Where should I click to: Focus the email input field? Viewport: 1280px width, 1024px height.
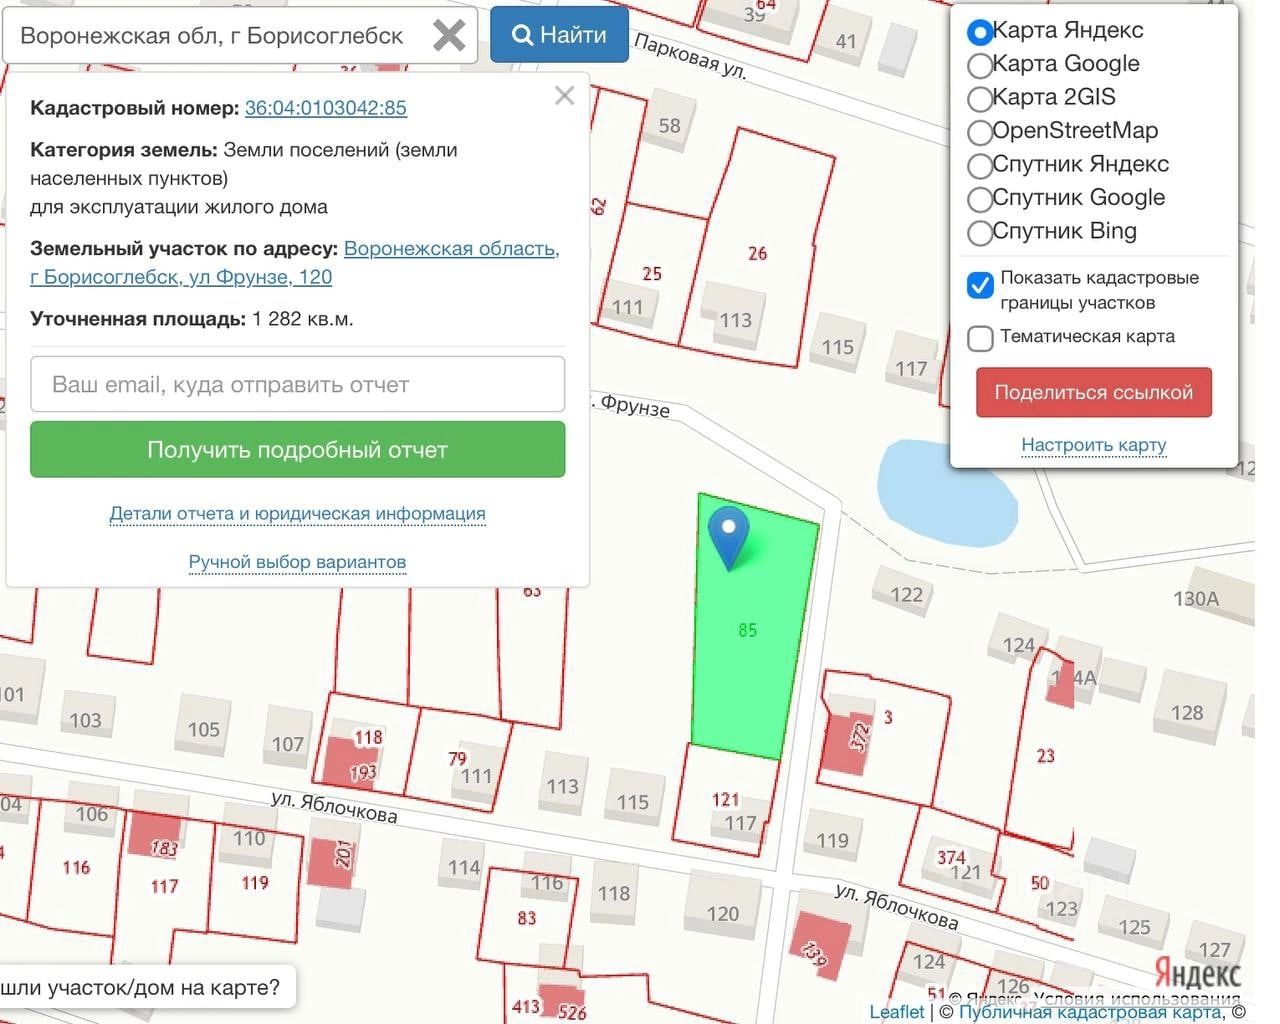pyautogui.click(x=298, y=384)
